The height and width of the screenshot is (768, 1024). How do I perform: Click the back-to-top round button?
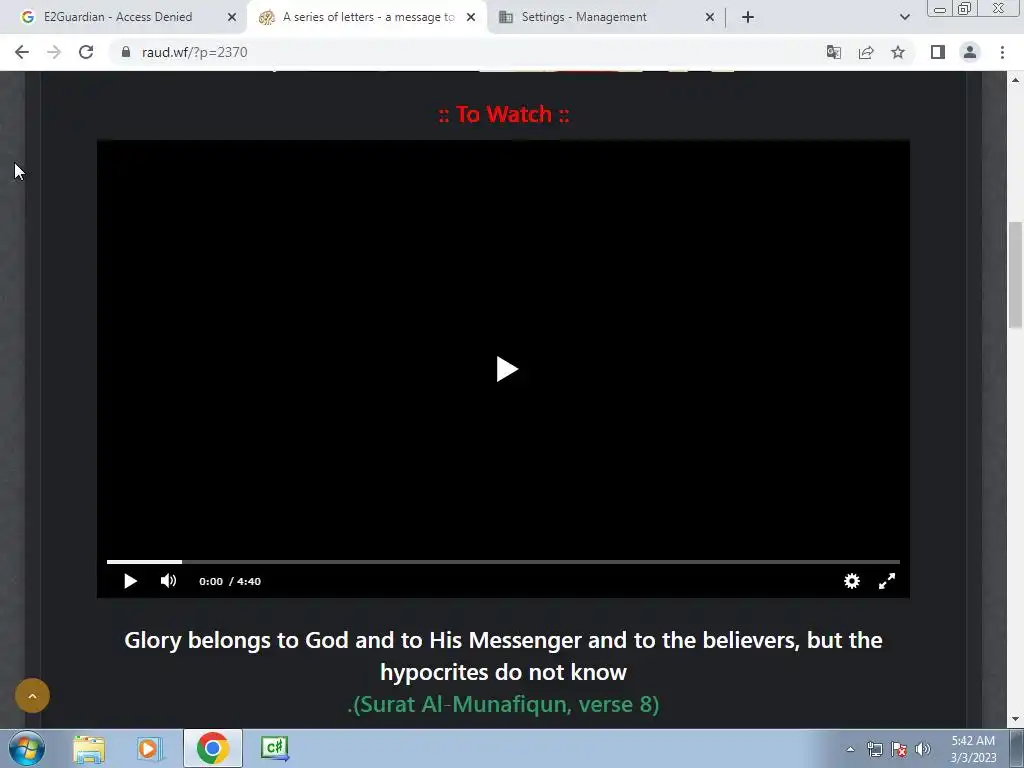(x=32, y=696)
